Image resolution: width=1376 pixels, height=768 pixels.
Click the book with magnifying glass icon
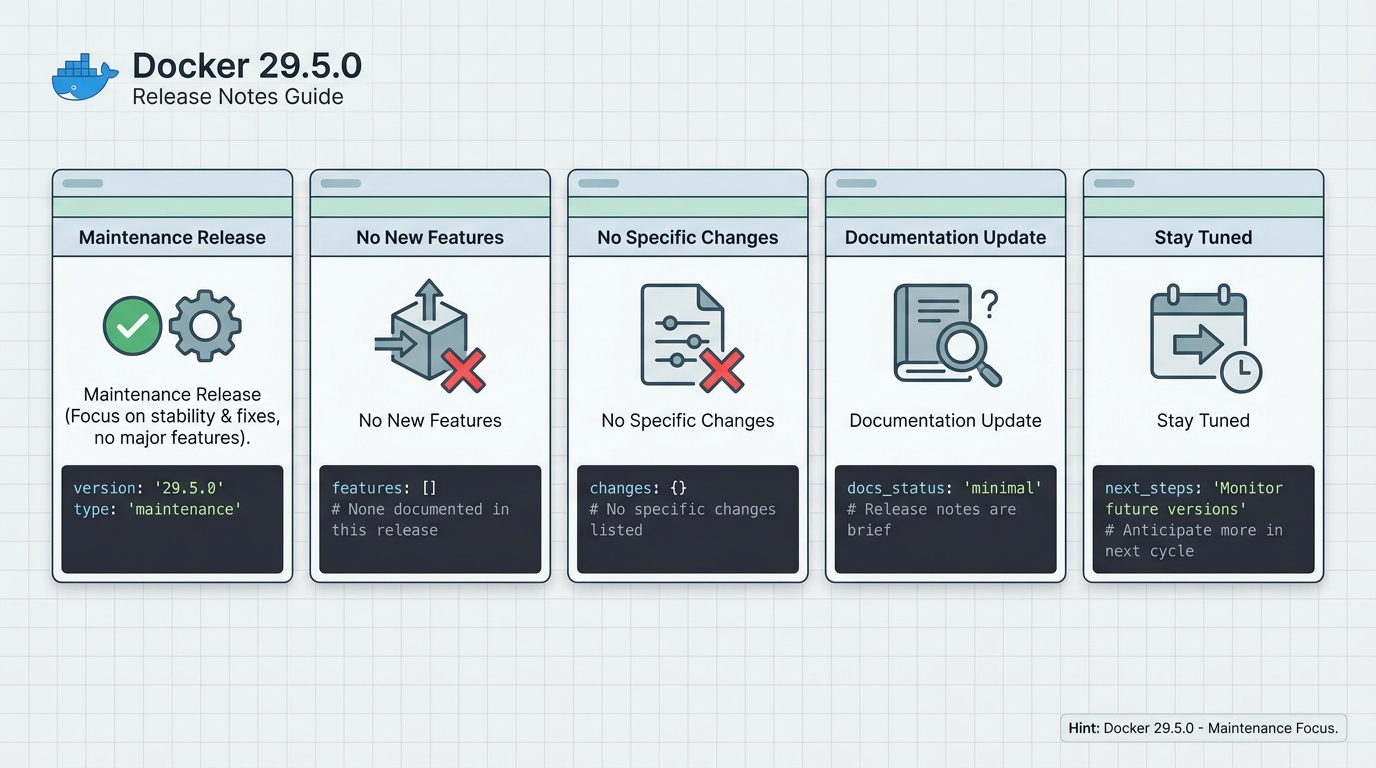pos(947,335)
